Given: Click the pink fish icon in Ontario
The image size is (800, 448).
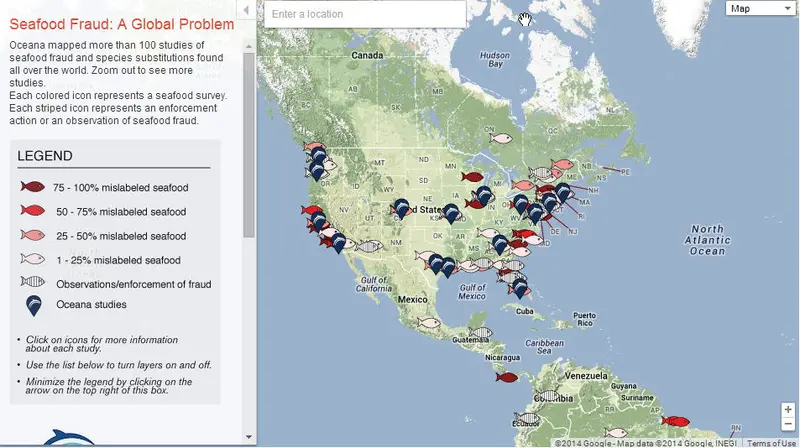Looking at the screenshot, I should (x=501, y=138).
